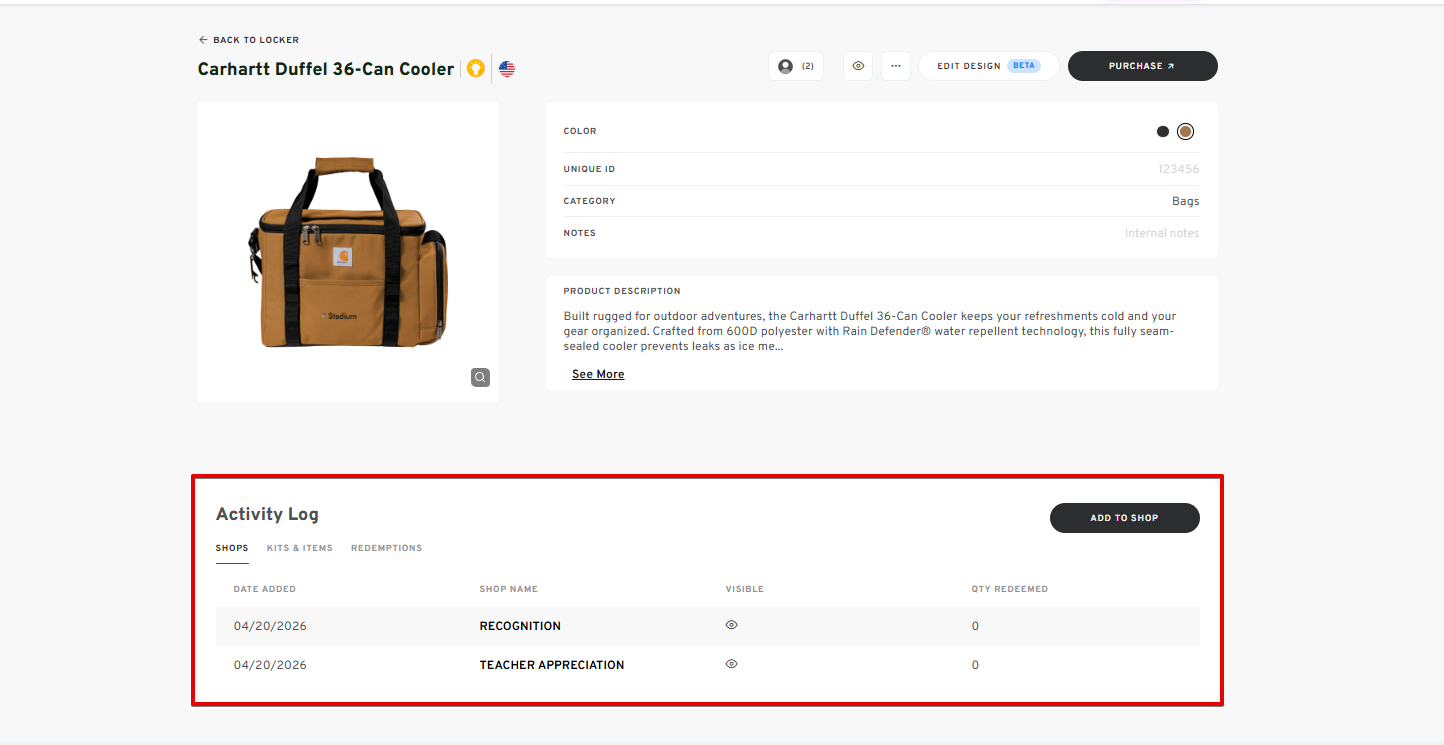The width and height of the screenshot is (1444, 745).
Task: Click the Edit Design beta button
Action: tap(988, 66)
